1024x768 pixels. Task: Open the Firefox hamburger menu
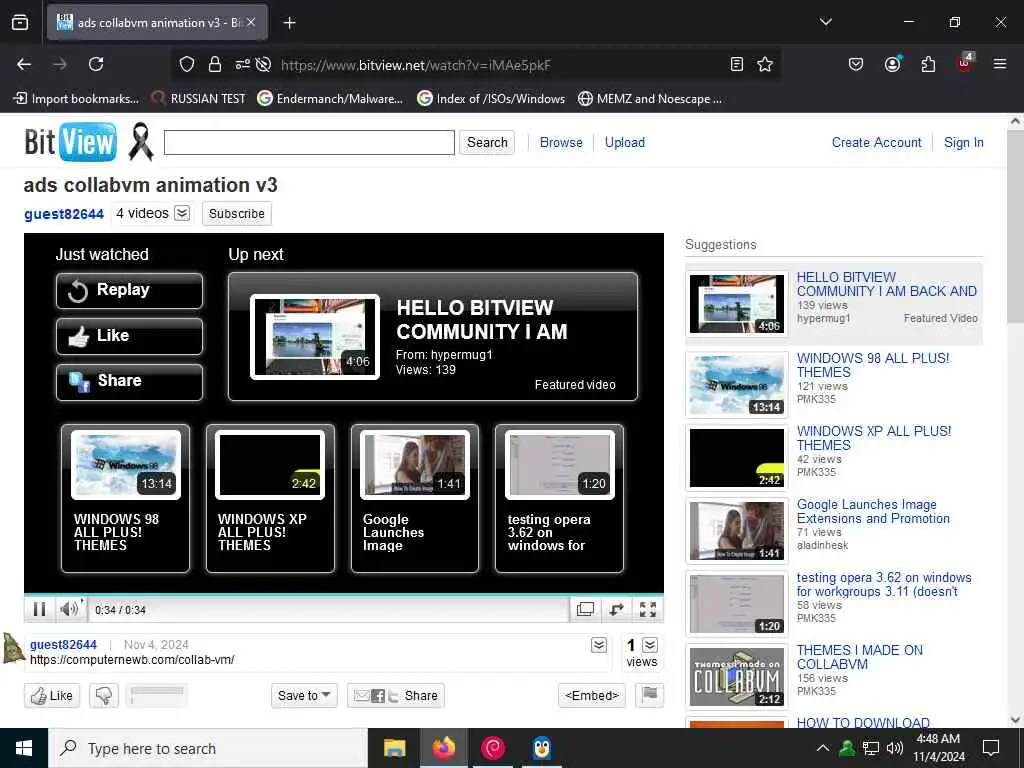pos(1000,64)
